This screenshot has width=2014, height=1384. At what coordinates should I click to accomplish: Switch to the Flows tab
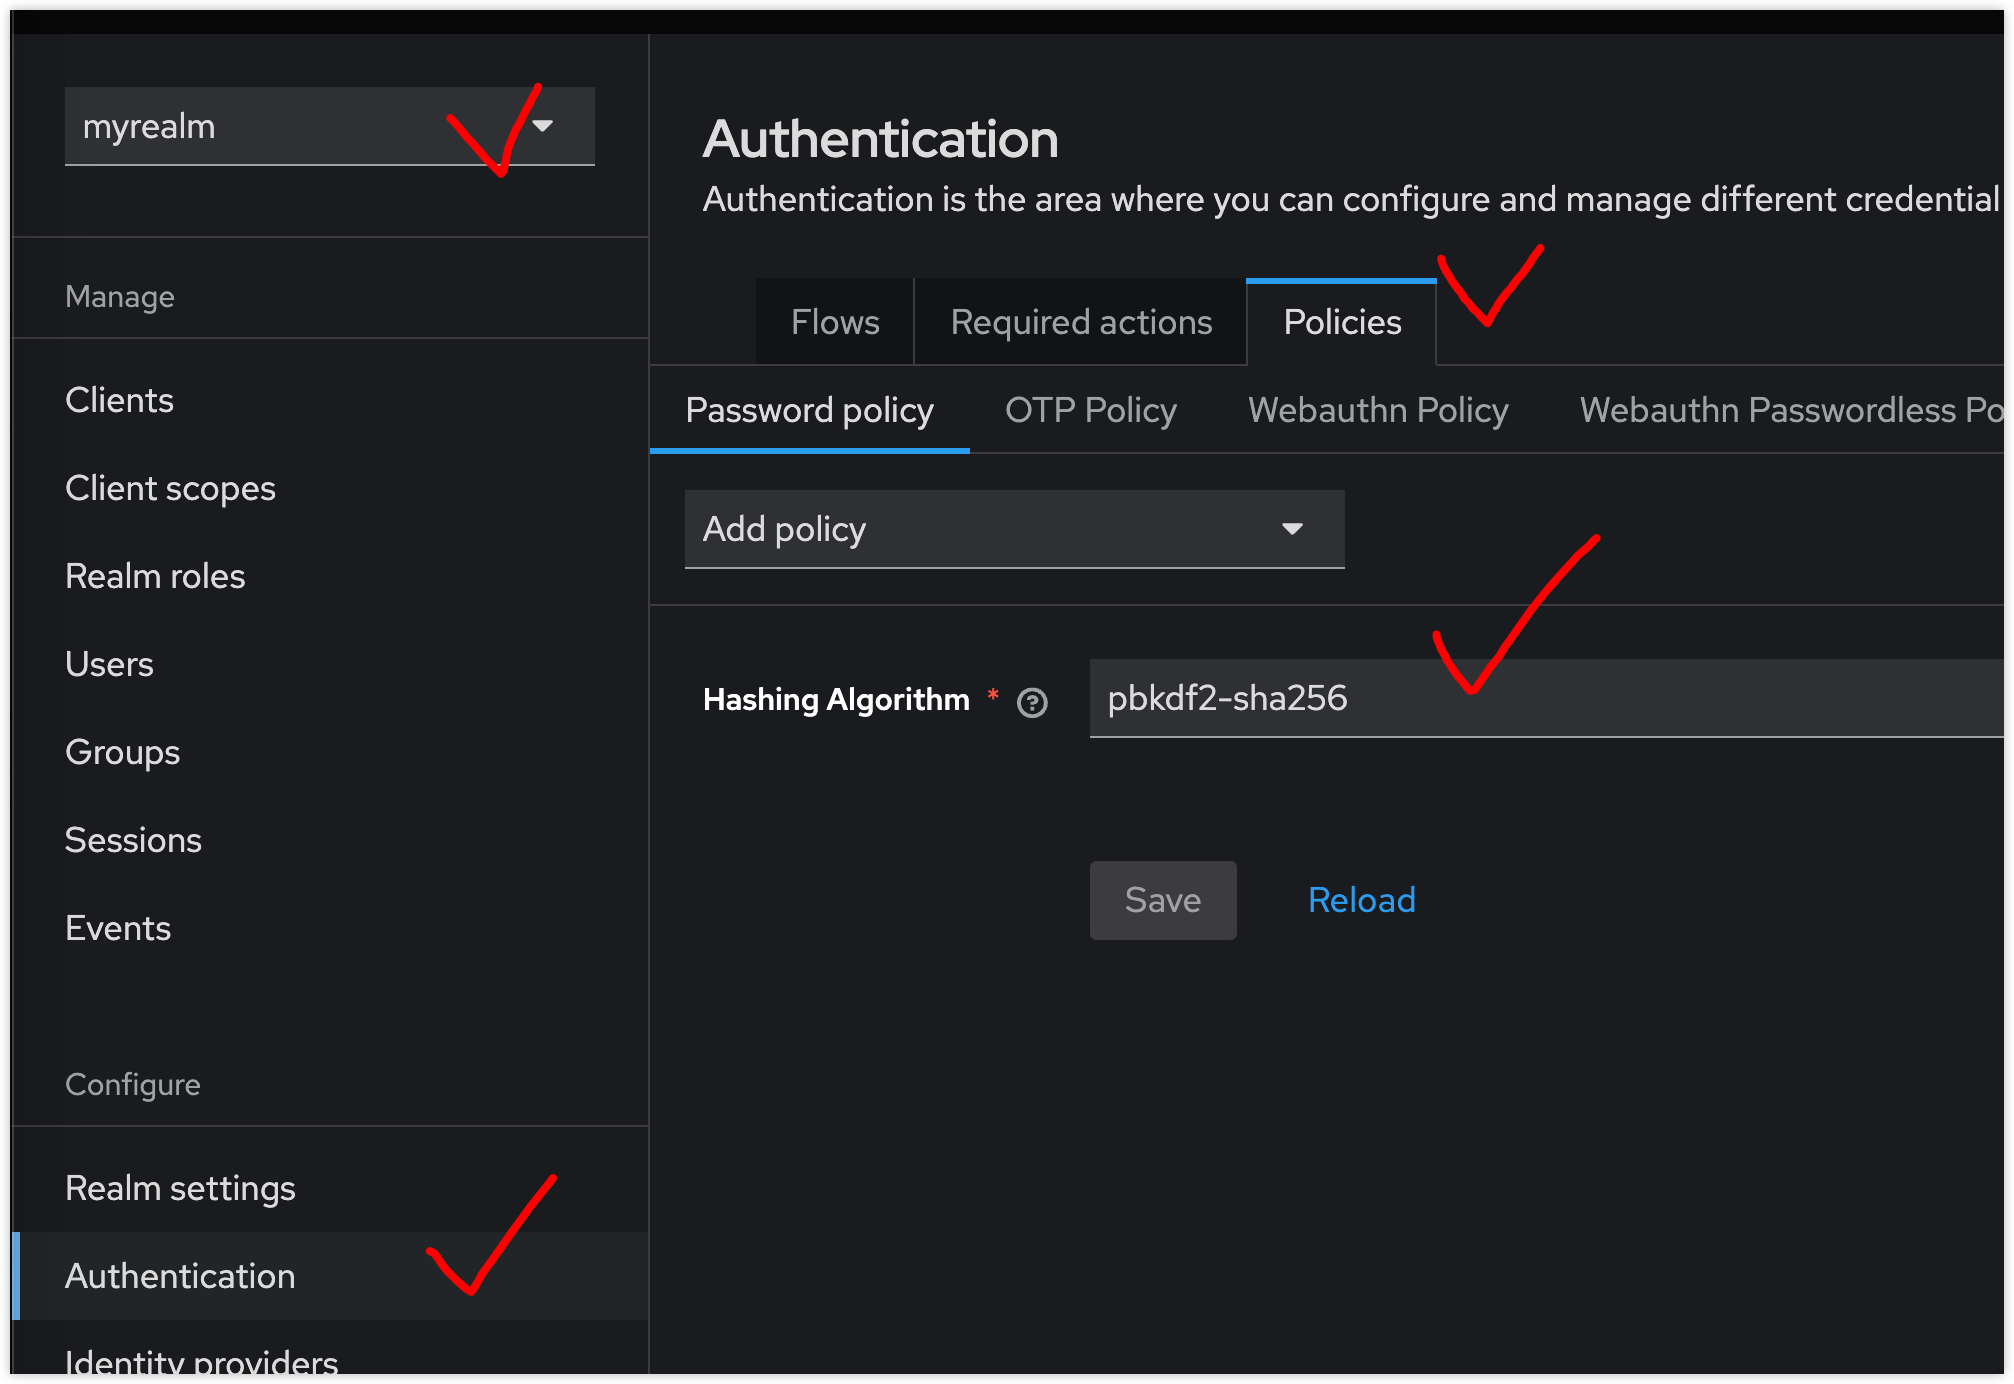point(834,323)
